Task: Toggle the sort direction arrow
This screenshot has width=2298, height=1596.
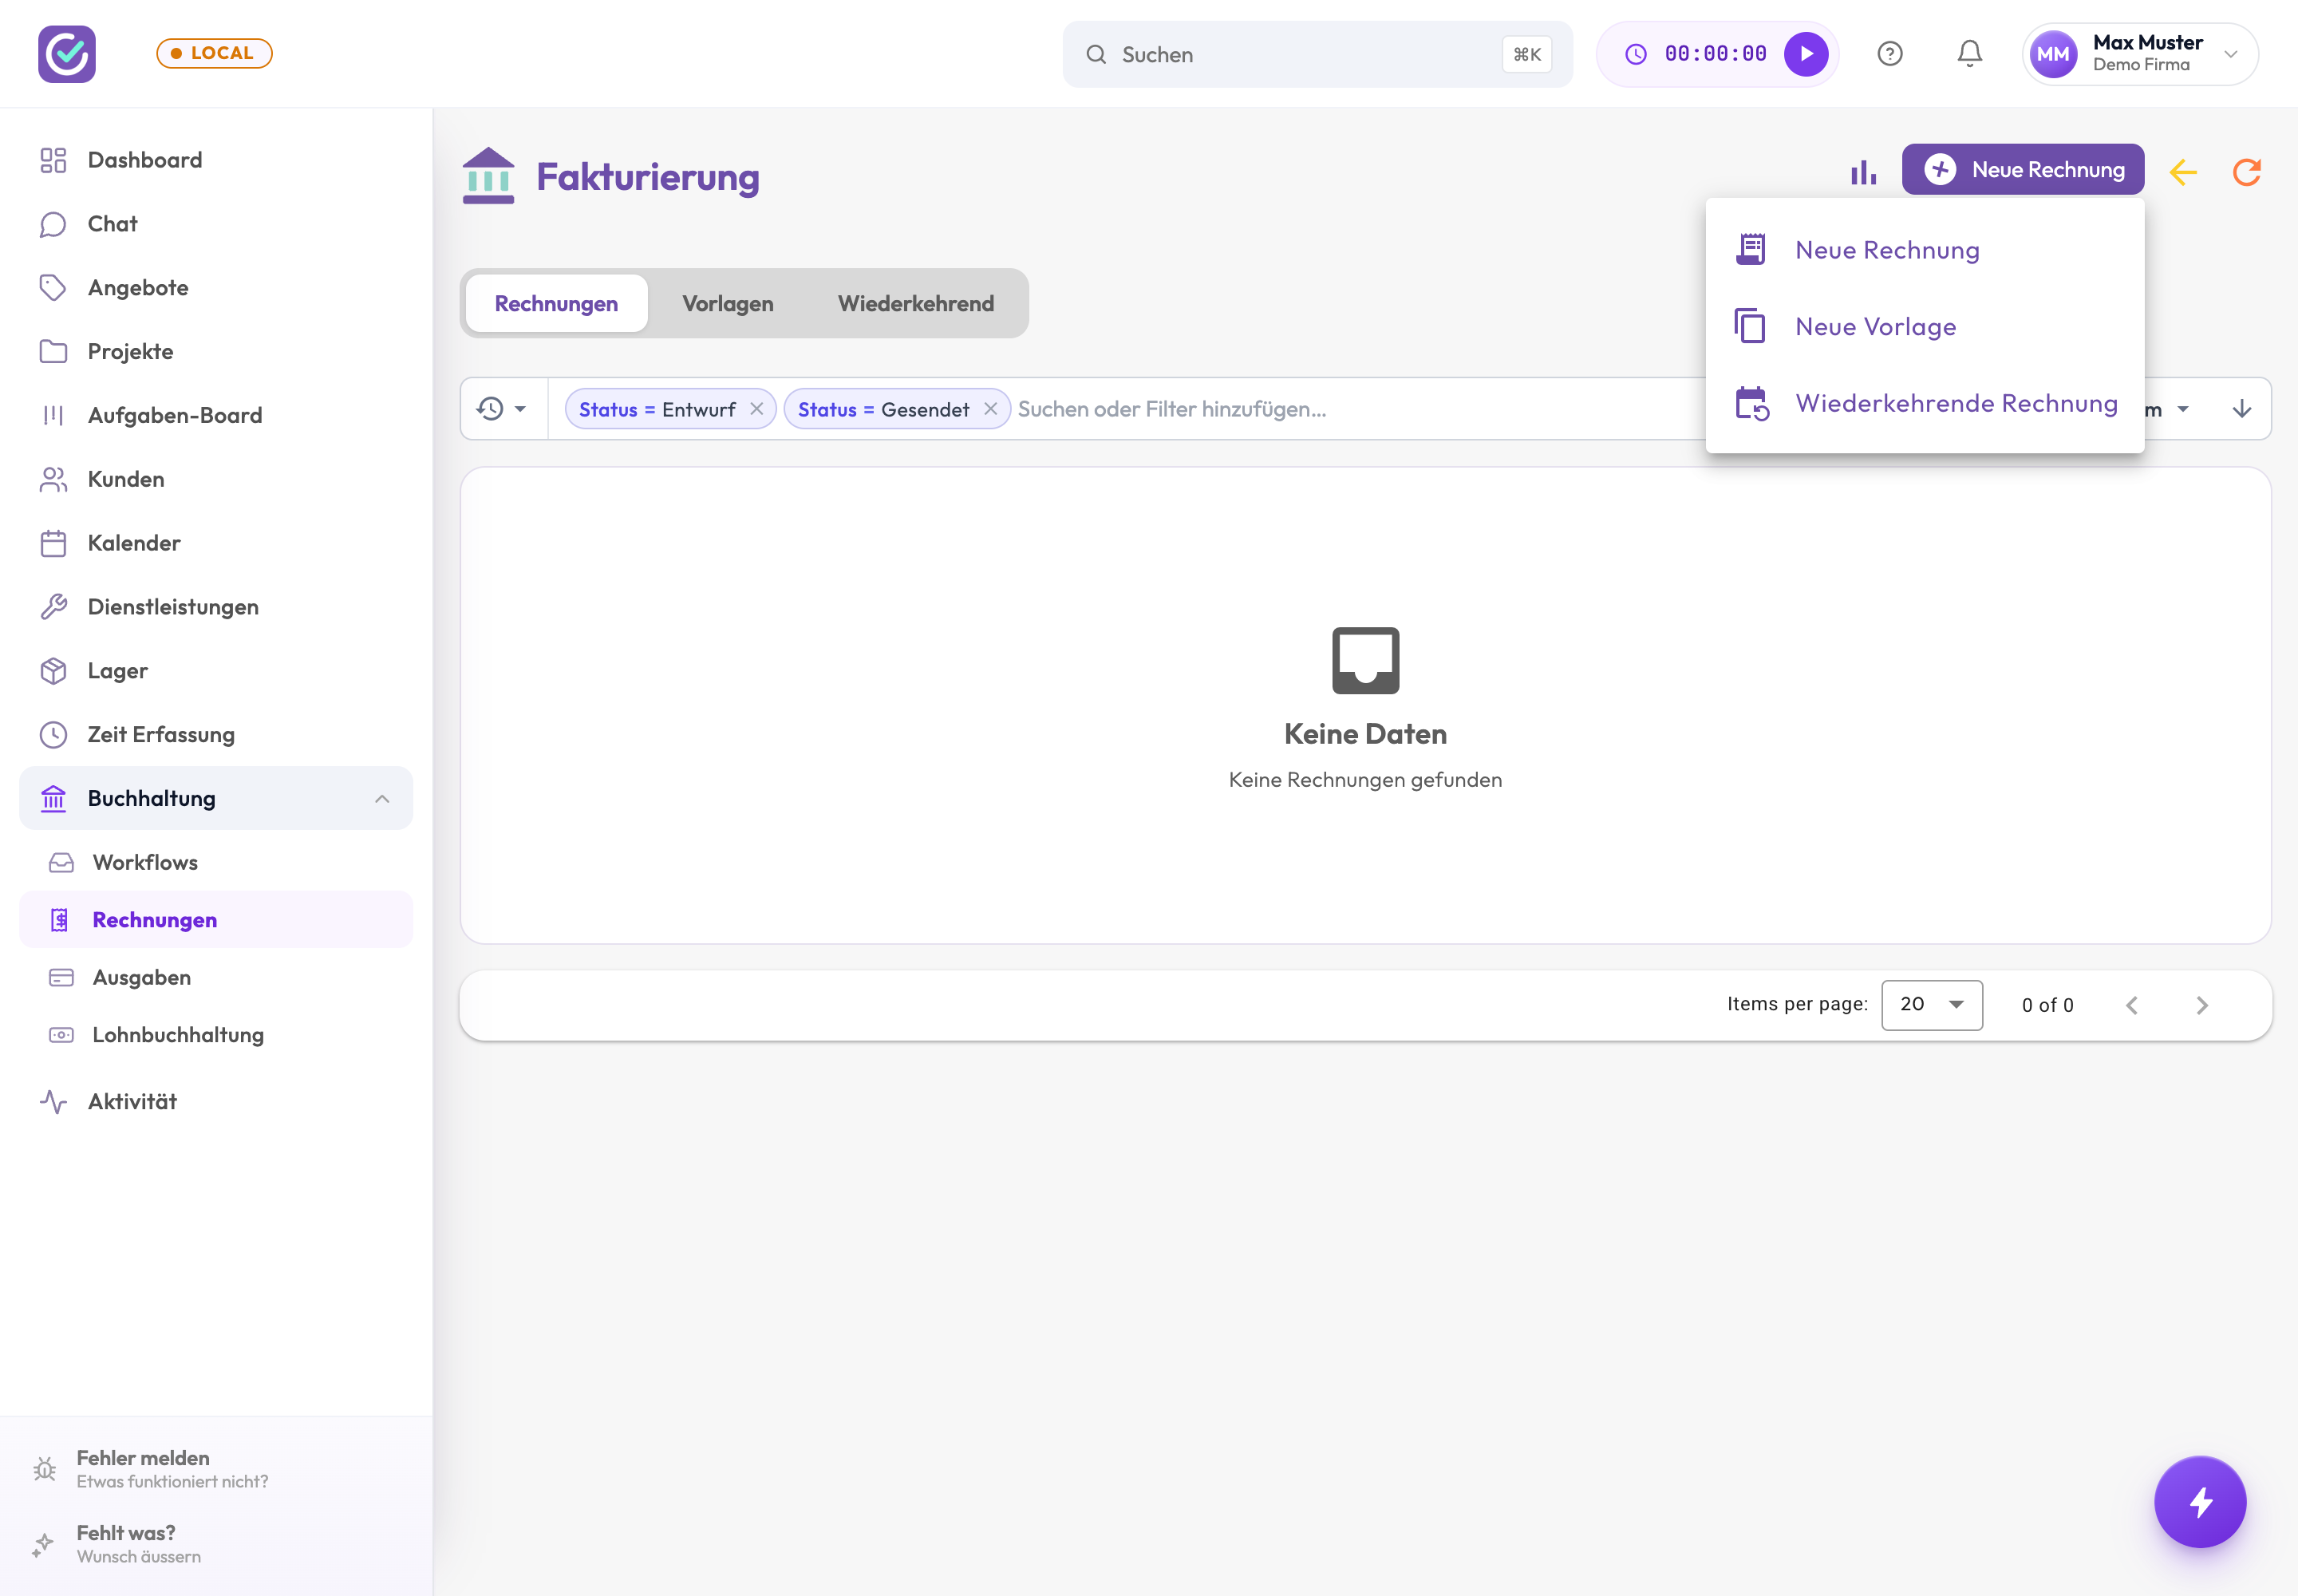Action: 2242,409
